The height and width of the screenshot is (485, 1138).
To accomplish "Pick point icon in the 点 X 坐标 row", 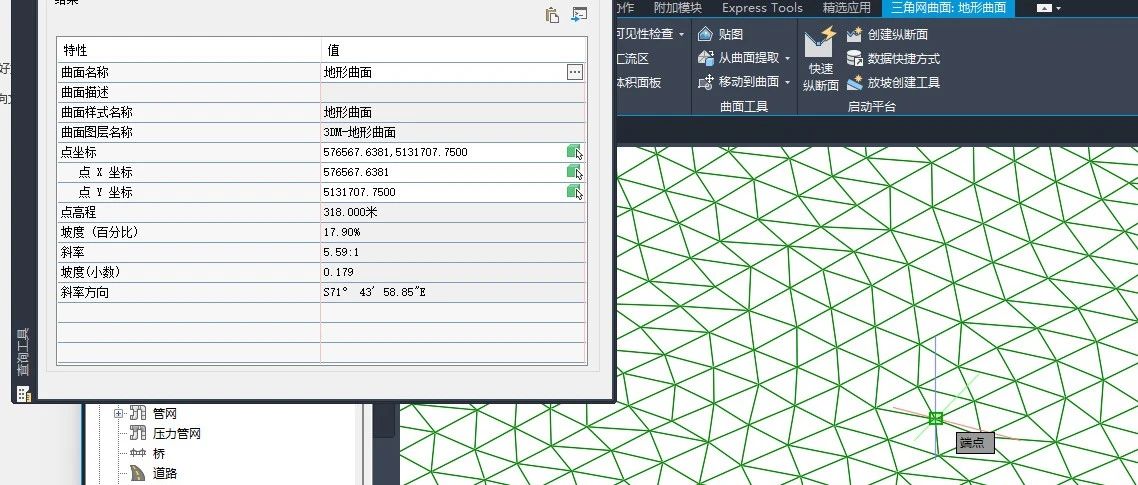I will tap(575, 172).
